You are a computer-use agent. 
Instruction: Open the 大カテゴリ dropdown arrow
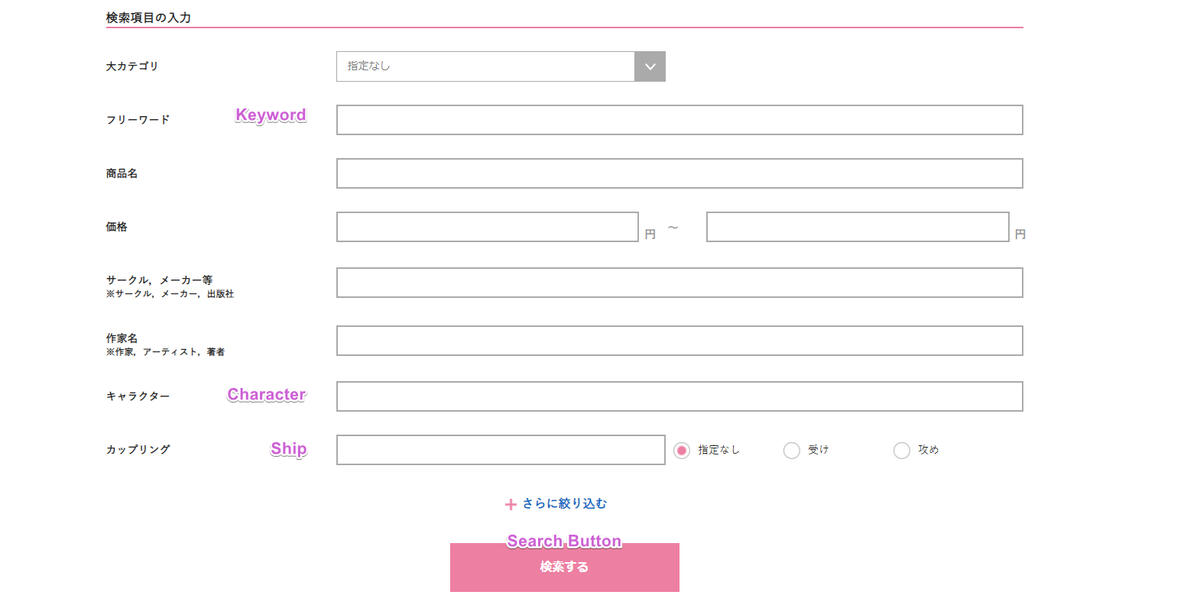click(650, 67)
